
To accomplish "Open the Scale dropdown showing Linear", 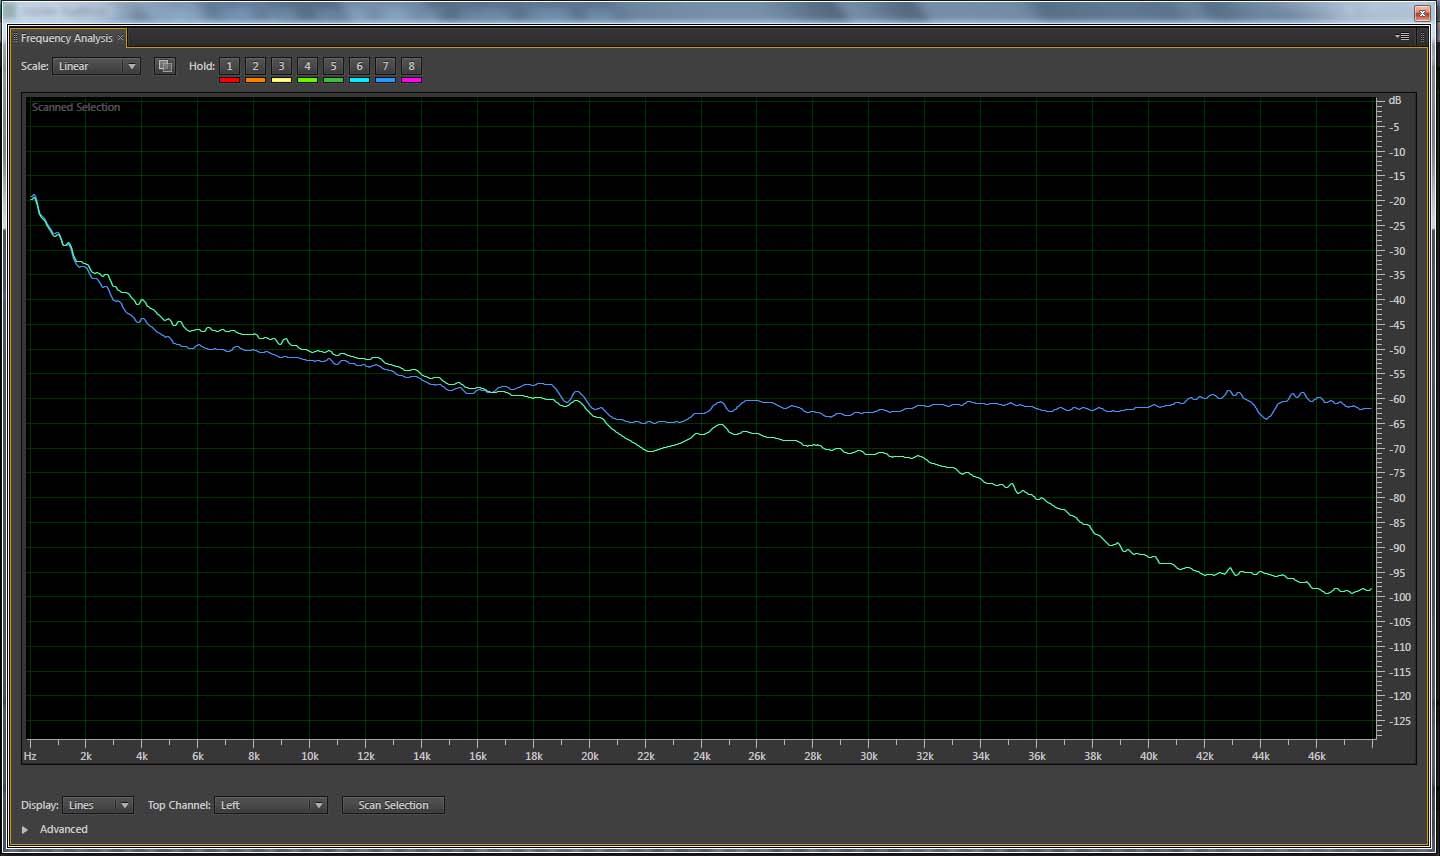I will click(97, 66).
